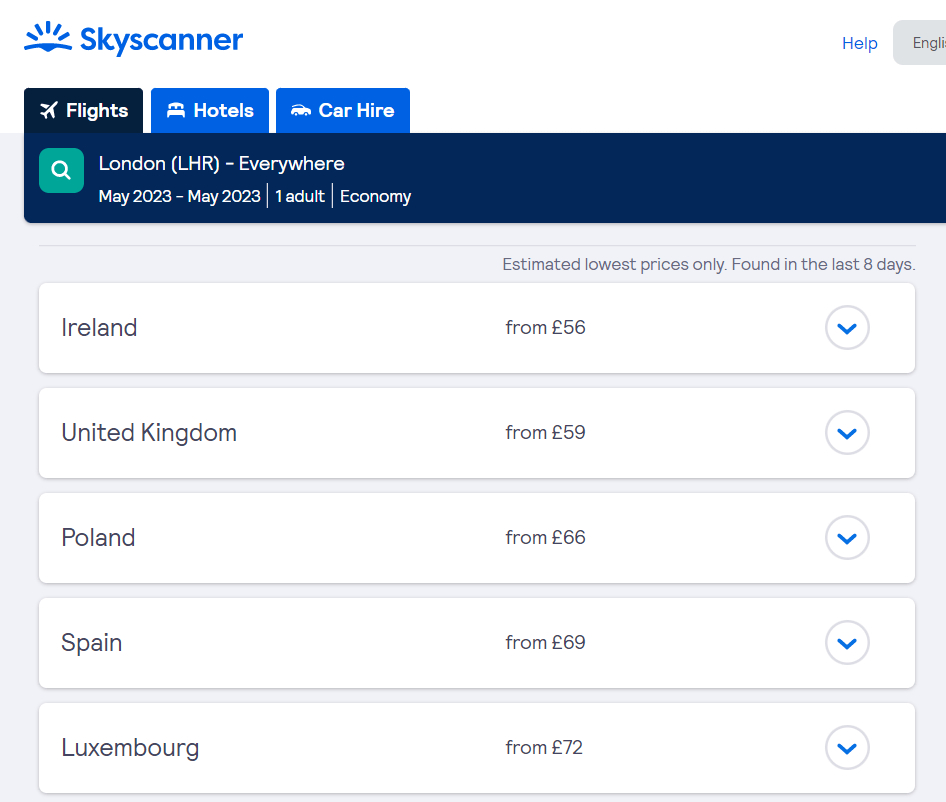
Task: Select the airplane icon on Flights tab
Action: pyautogui.click(x=47, y=110)
